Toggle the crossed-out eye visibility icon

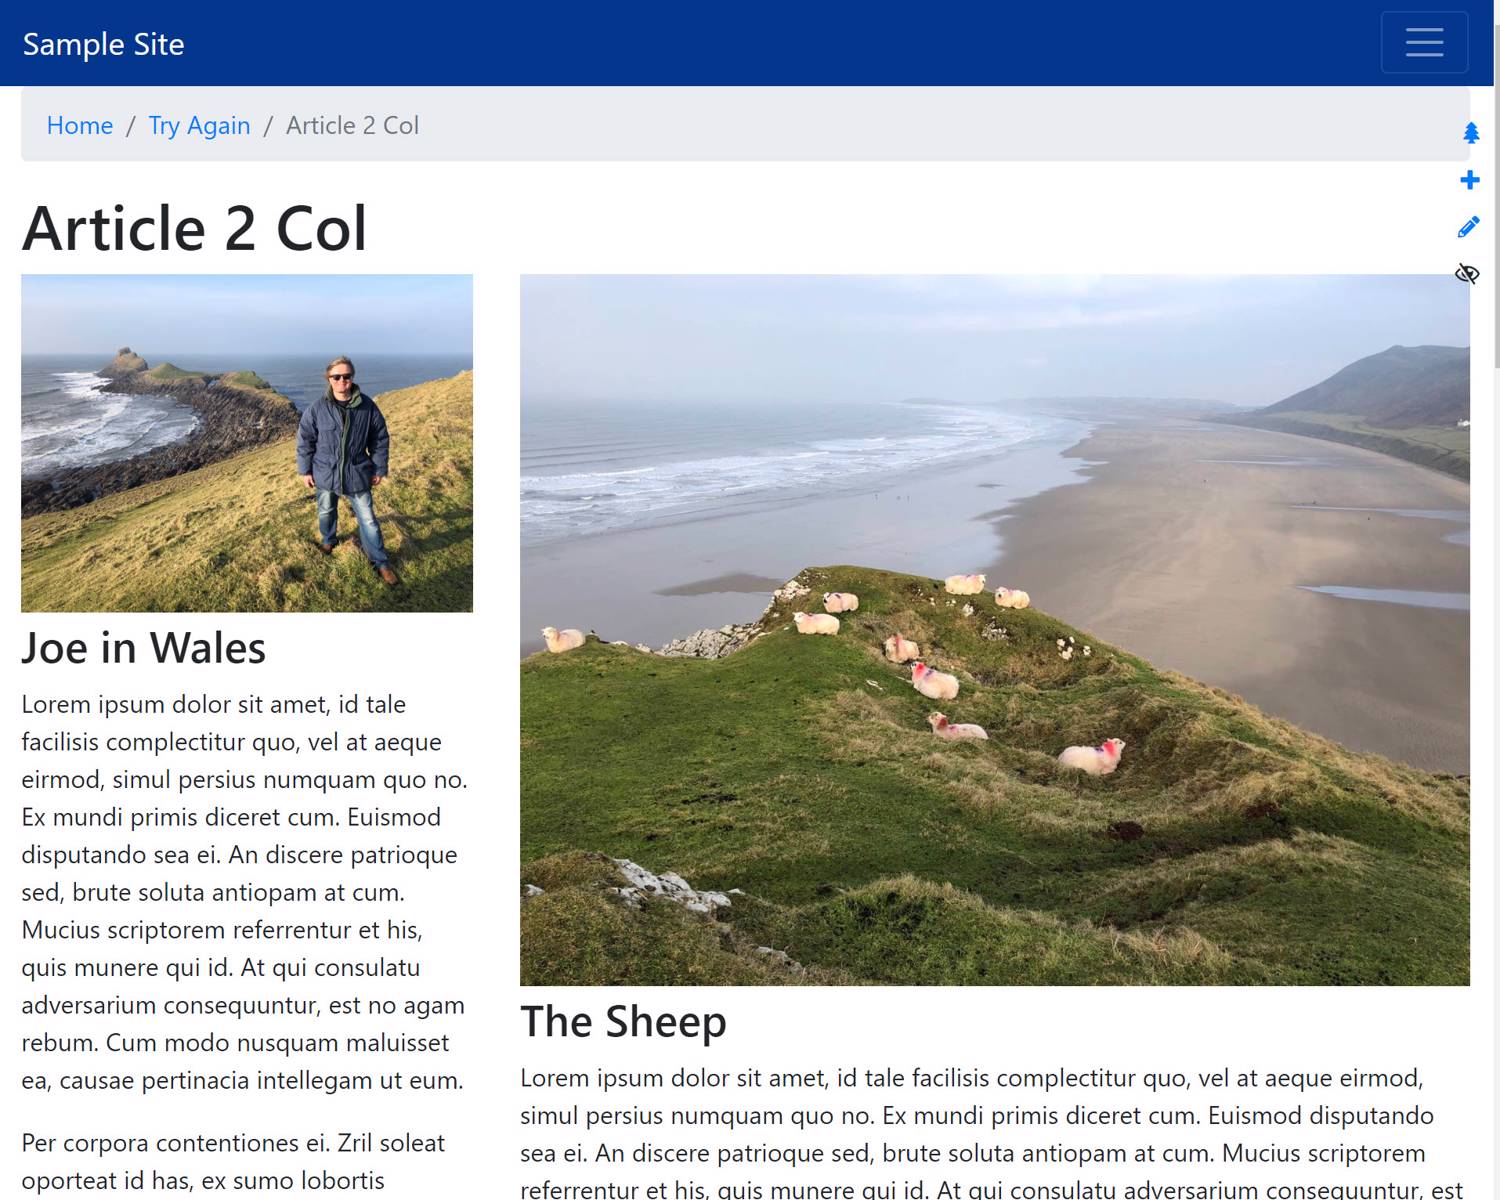[x=1467, y=274]
